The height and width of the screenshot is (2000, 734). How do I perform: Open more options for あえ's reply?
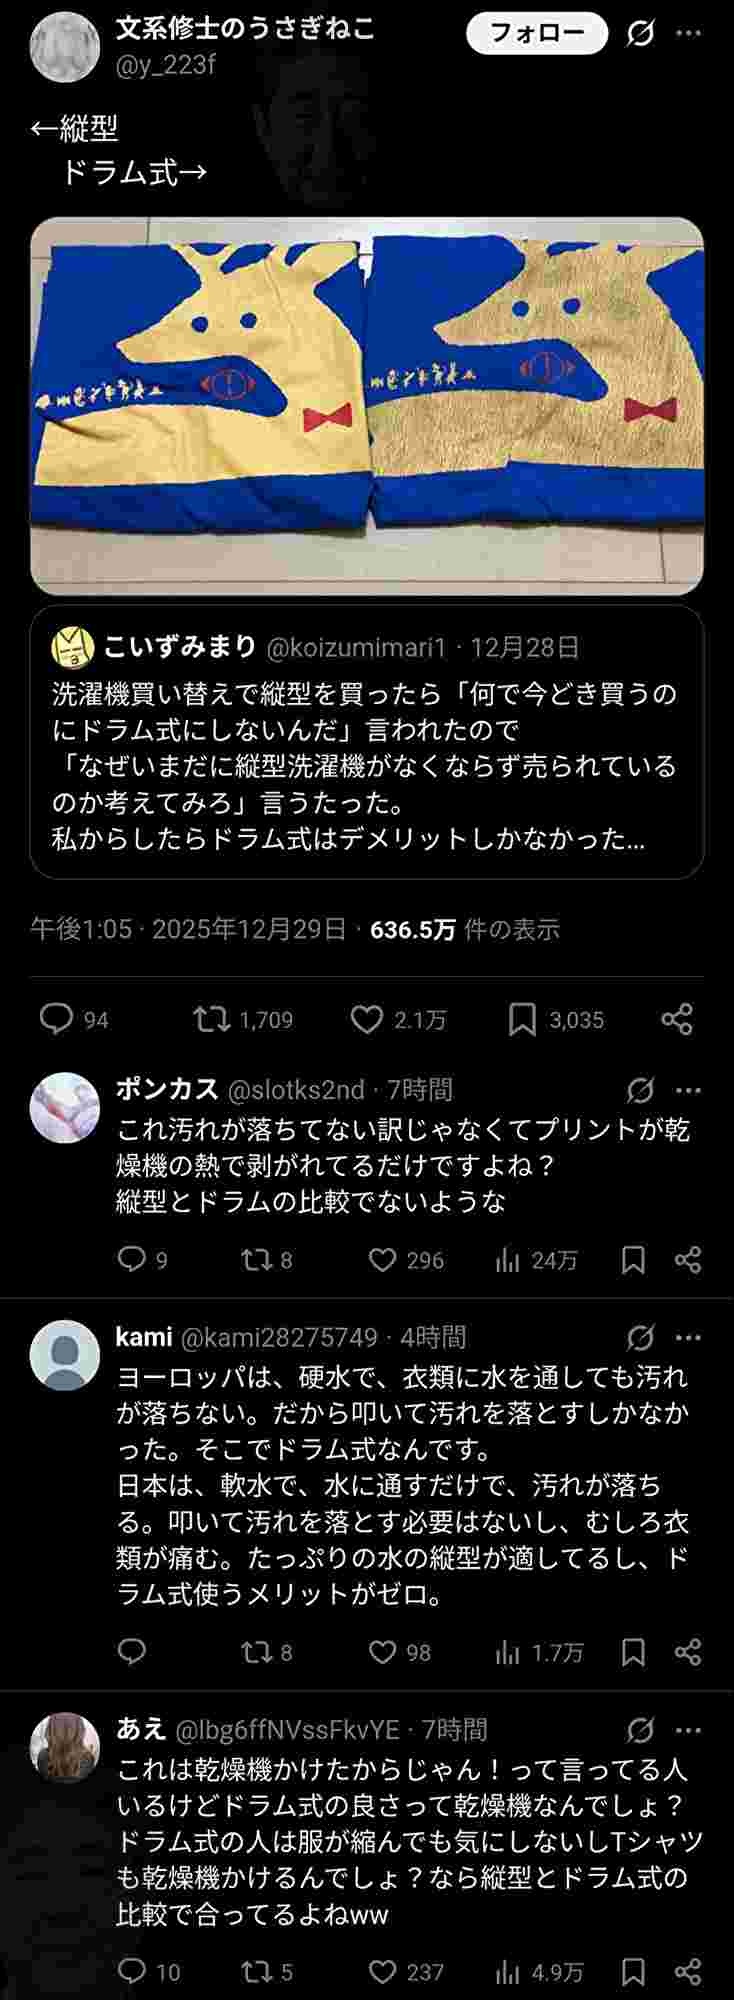689,1729
